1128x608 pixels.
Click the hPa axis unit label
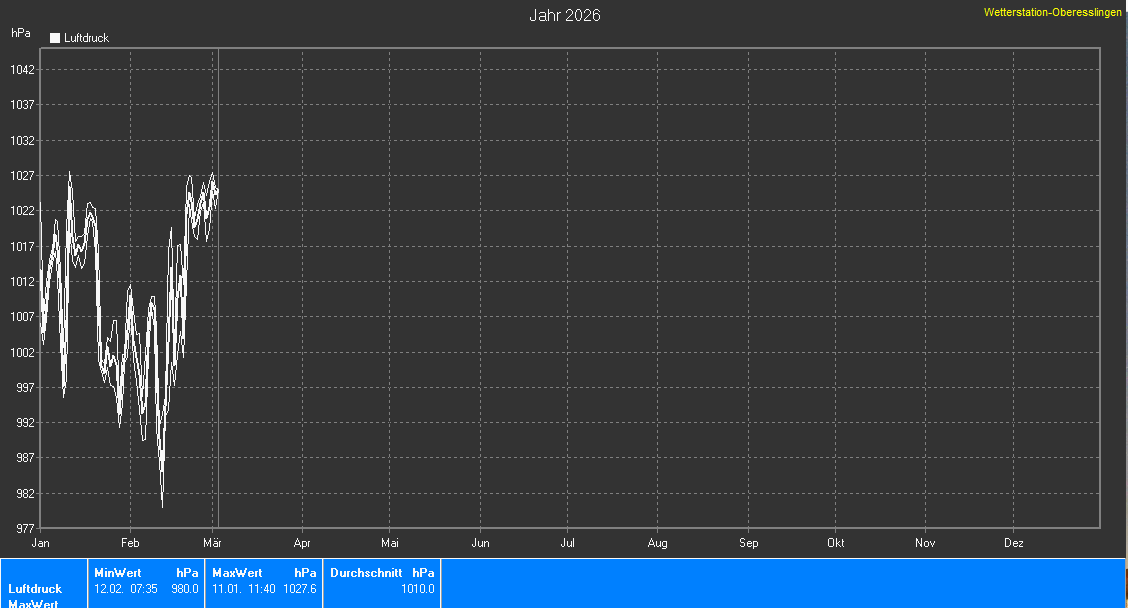click(x=21, y=33)
